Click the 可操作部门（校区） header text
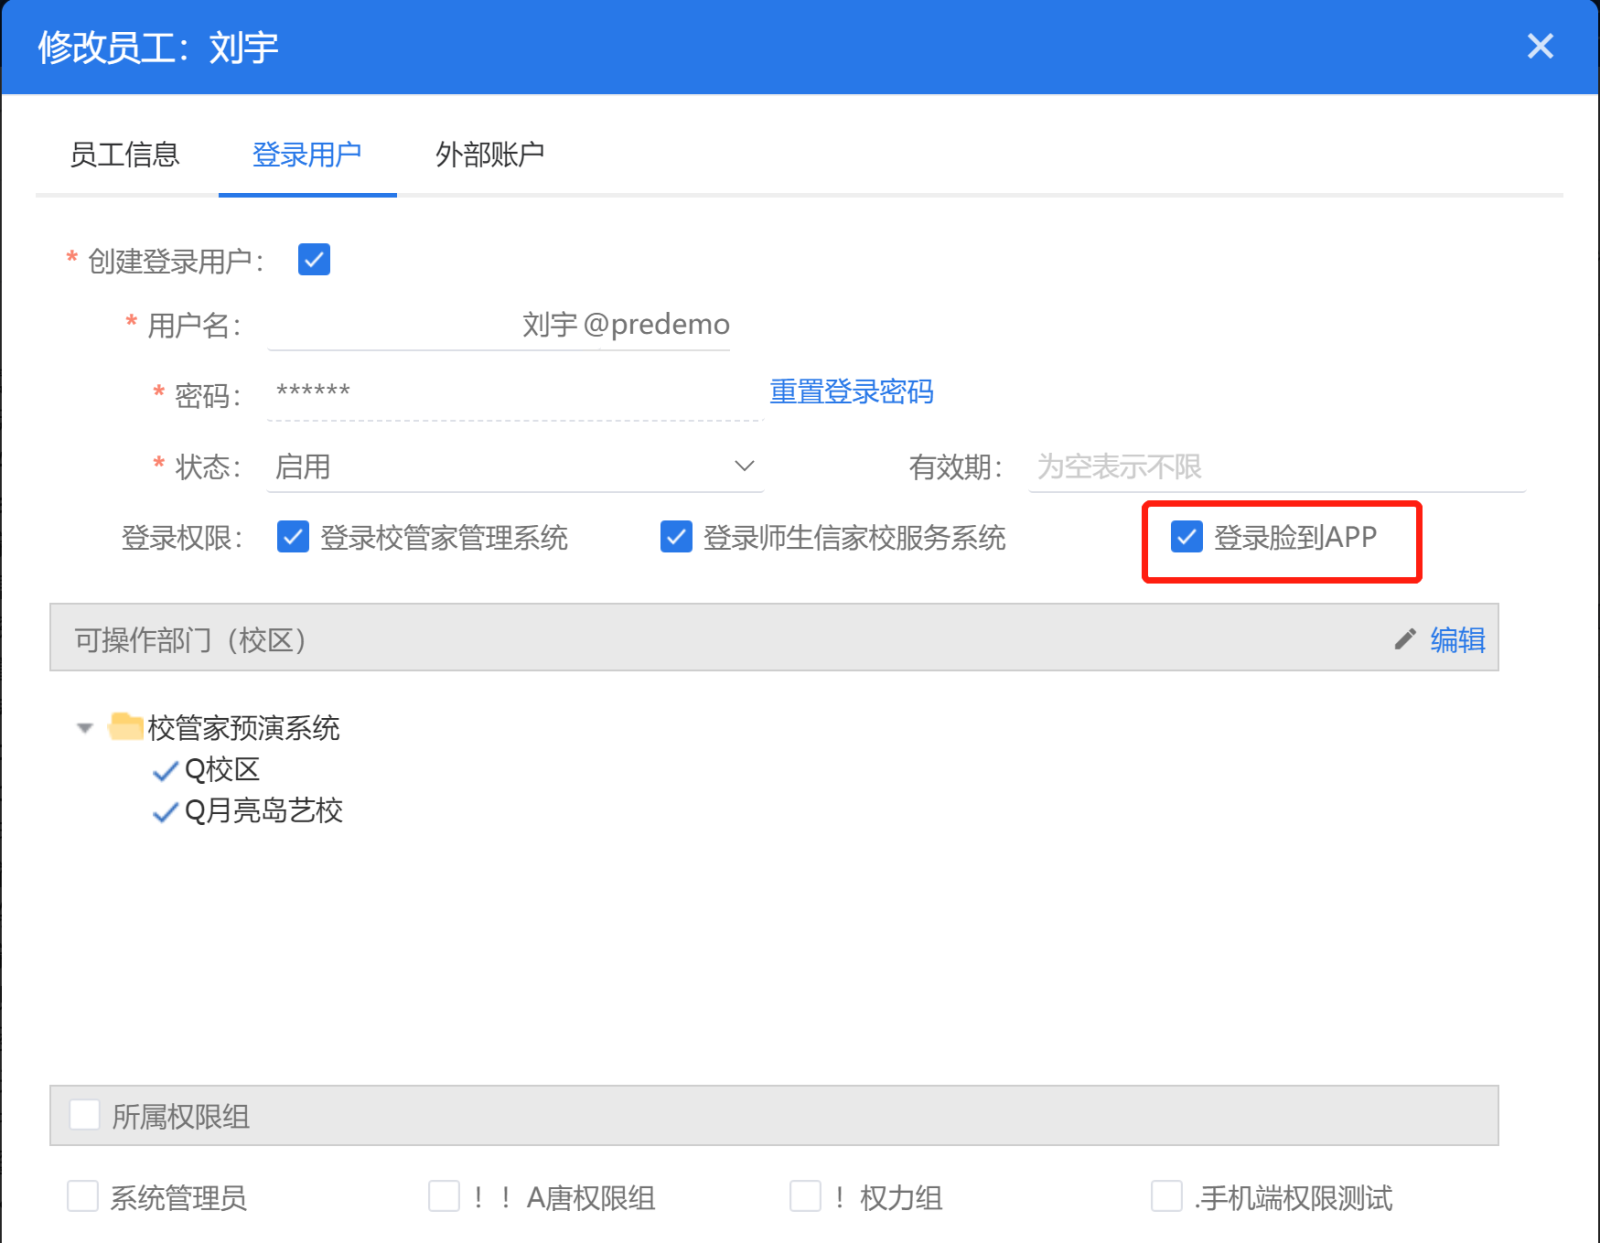Viewport: 1600px width, 1243px height. coord(190,640)
